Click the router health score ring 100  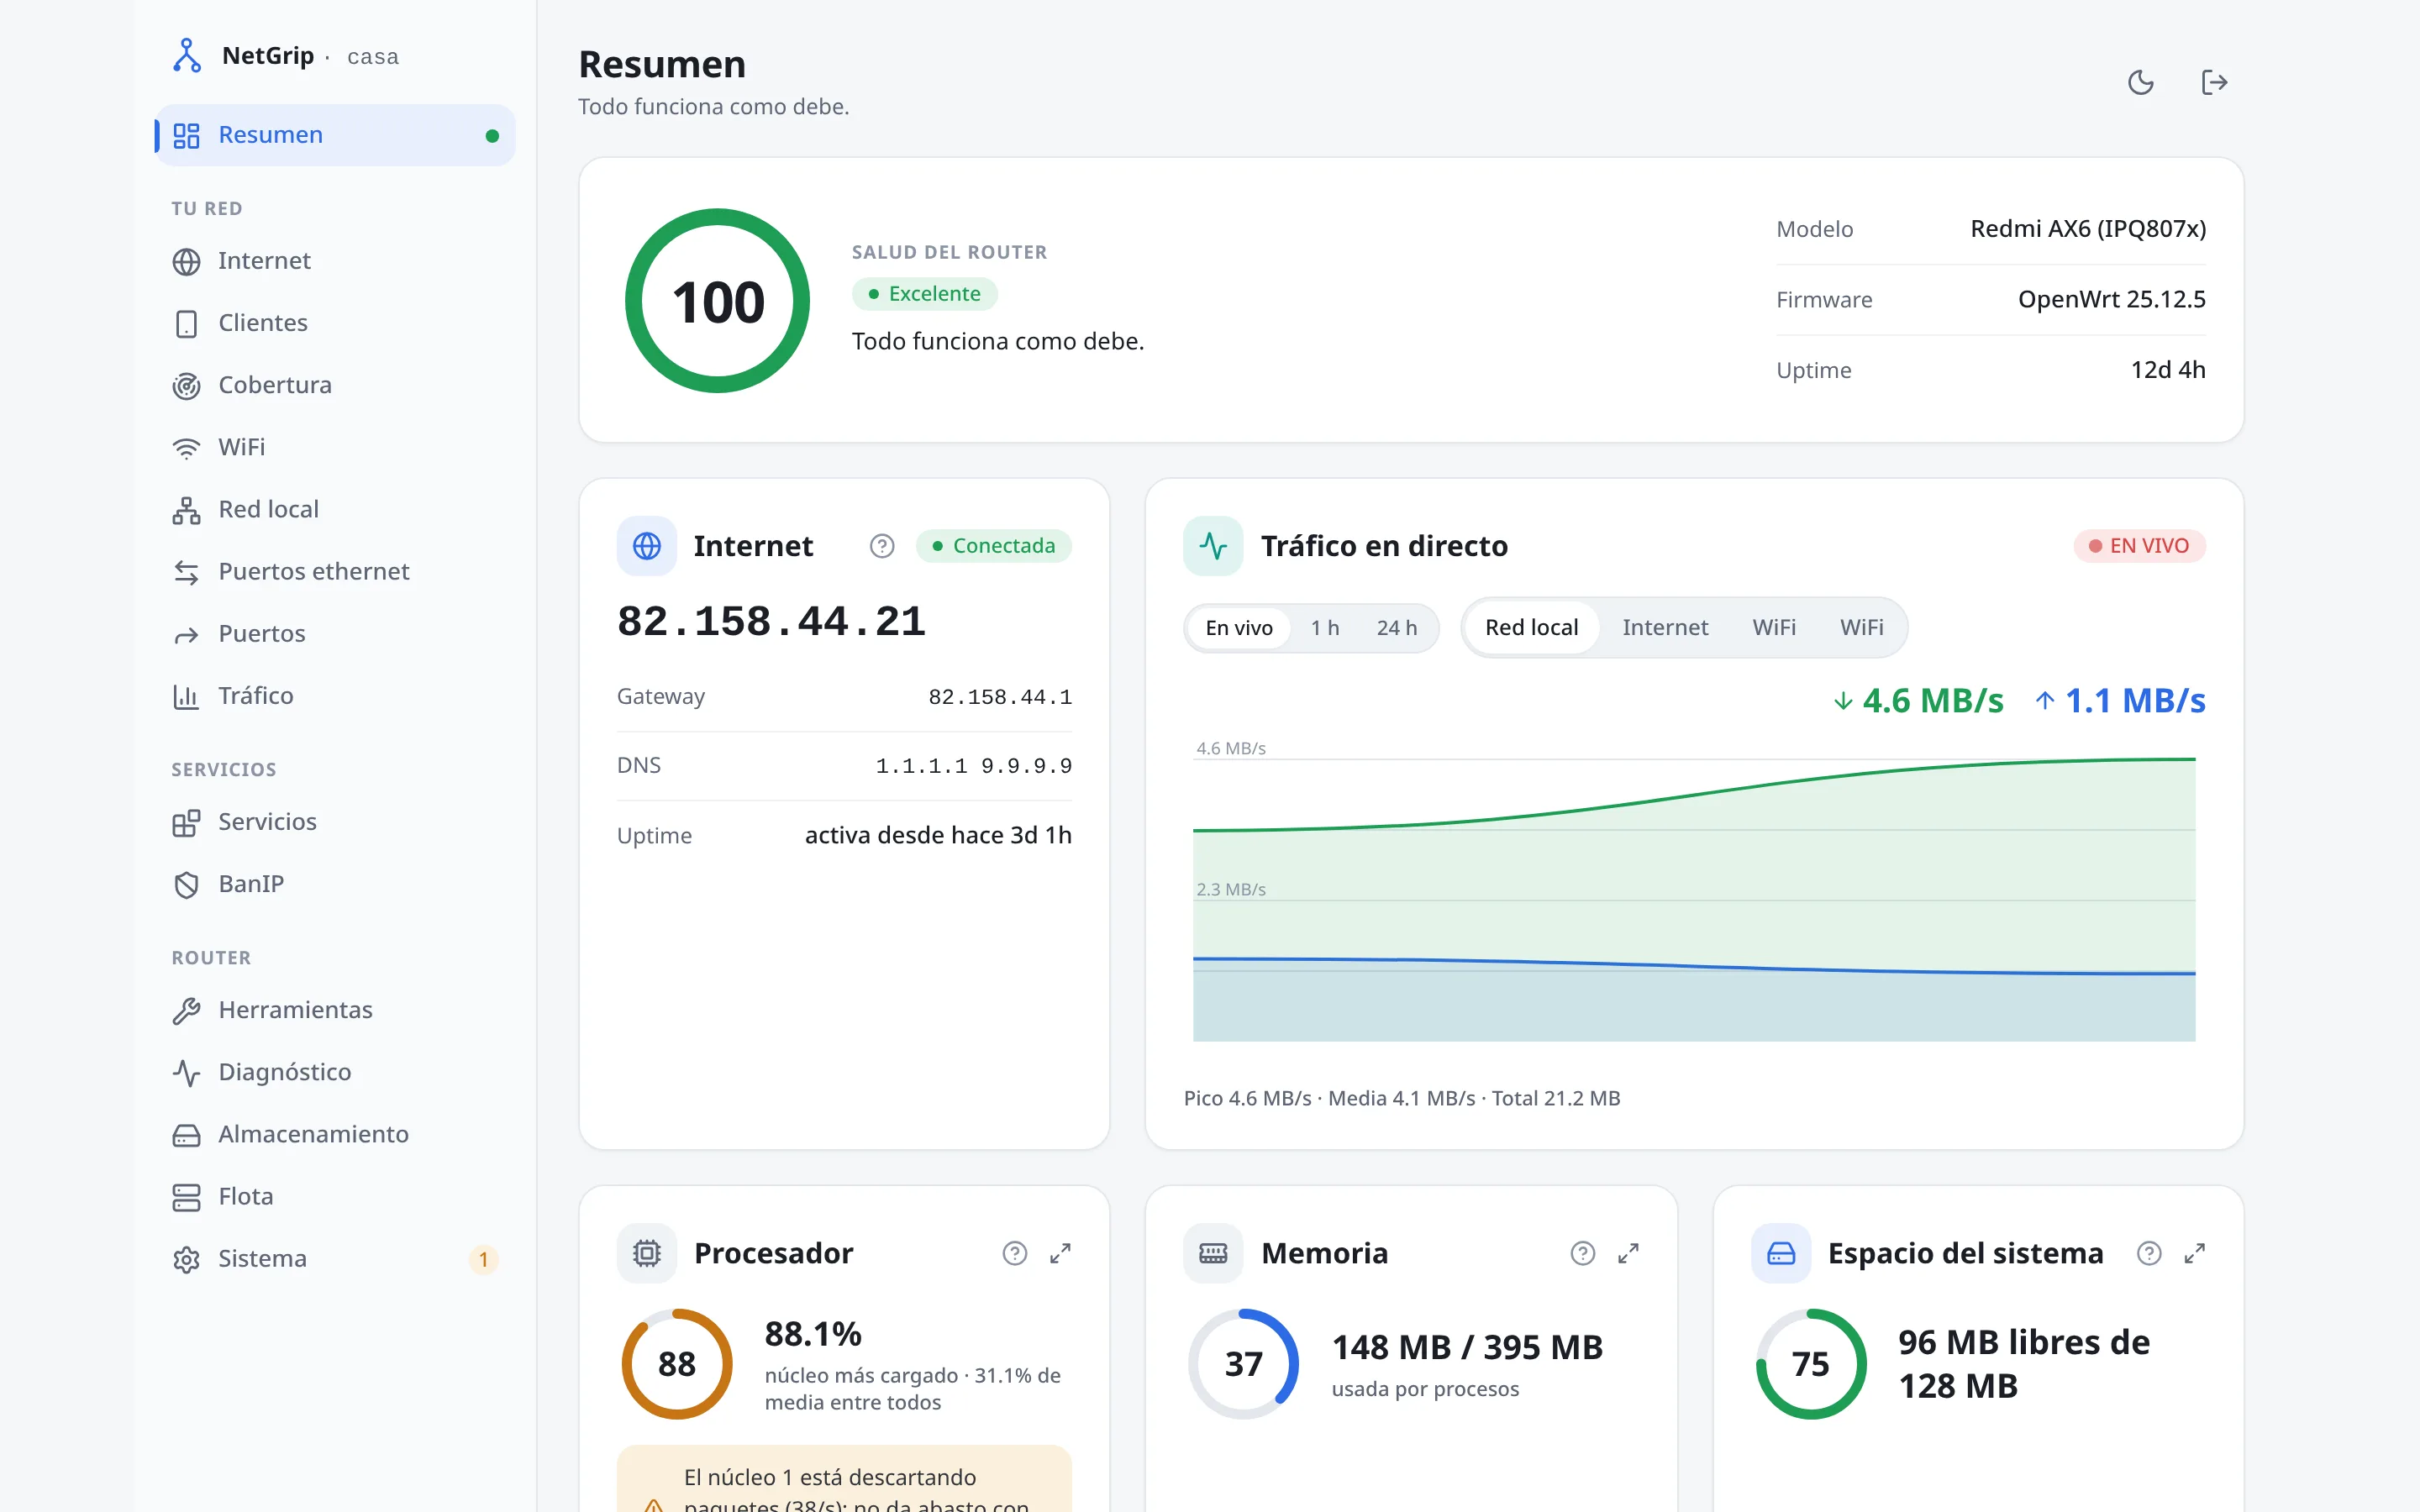(x=717, y=301)
